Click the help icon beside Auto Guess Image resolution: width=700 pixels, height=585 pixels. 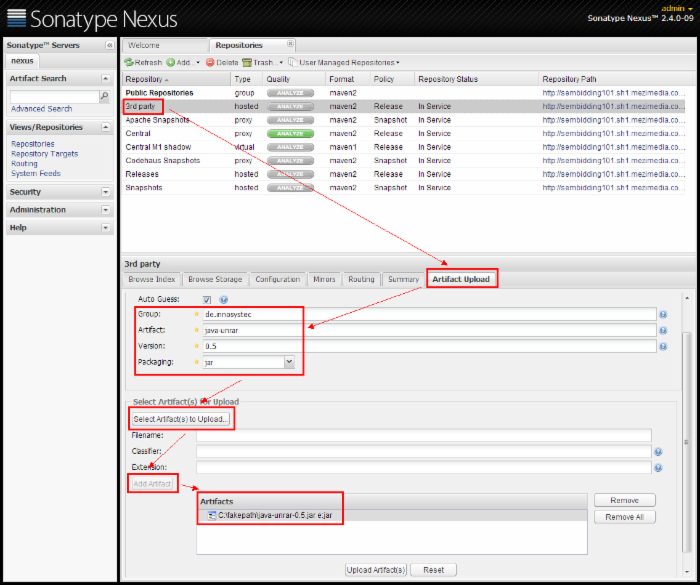[223, 299]
